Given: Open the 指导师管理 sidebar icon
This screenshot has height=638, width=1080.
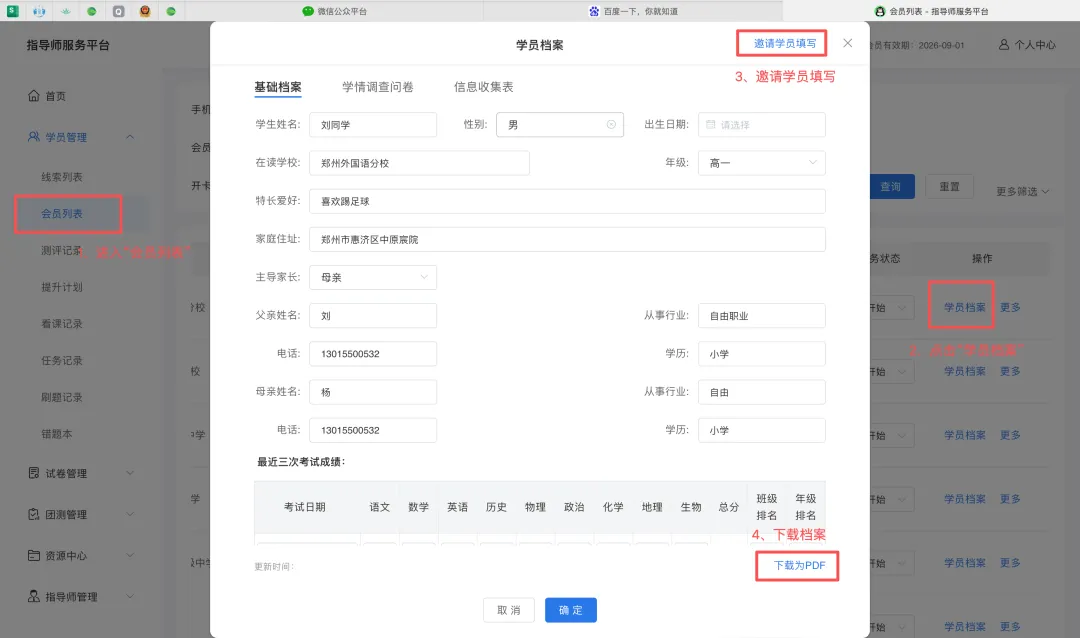Looking at the screenshot, I should [35, 596].
